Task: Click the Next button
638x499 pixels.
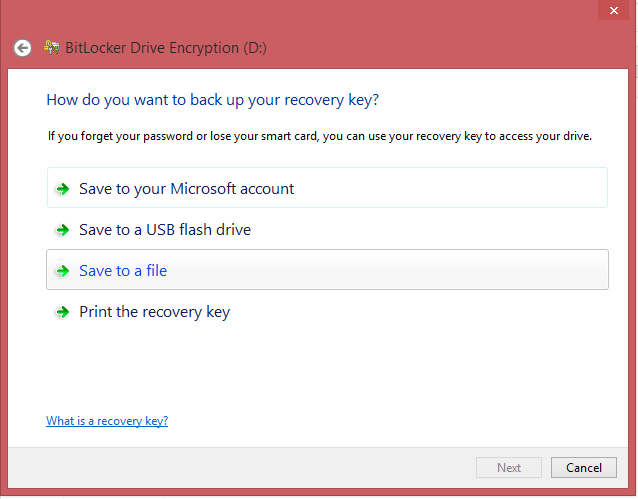Action: pos(509,468)
